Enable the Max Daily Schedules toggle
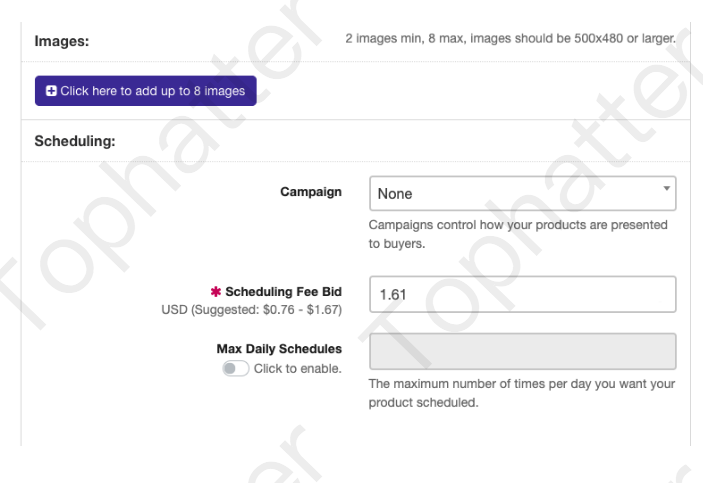The width and height of the screenshot is (703, 483). (235, 368)
